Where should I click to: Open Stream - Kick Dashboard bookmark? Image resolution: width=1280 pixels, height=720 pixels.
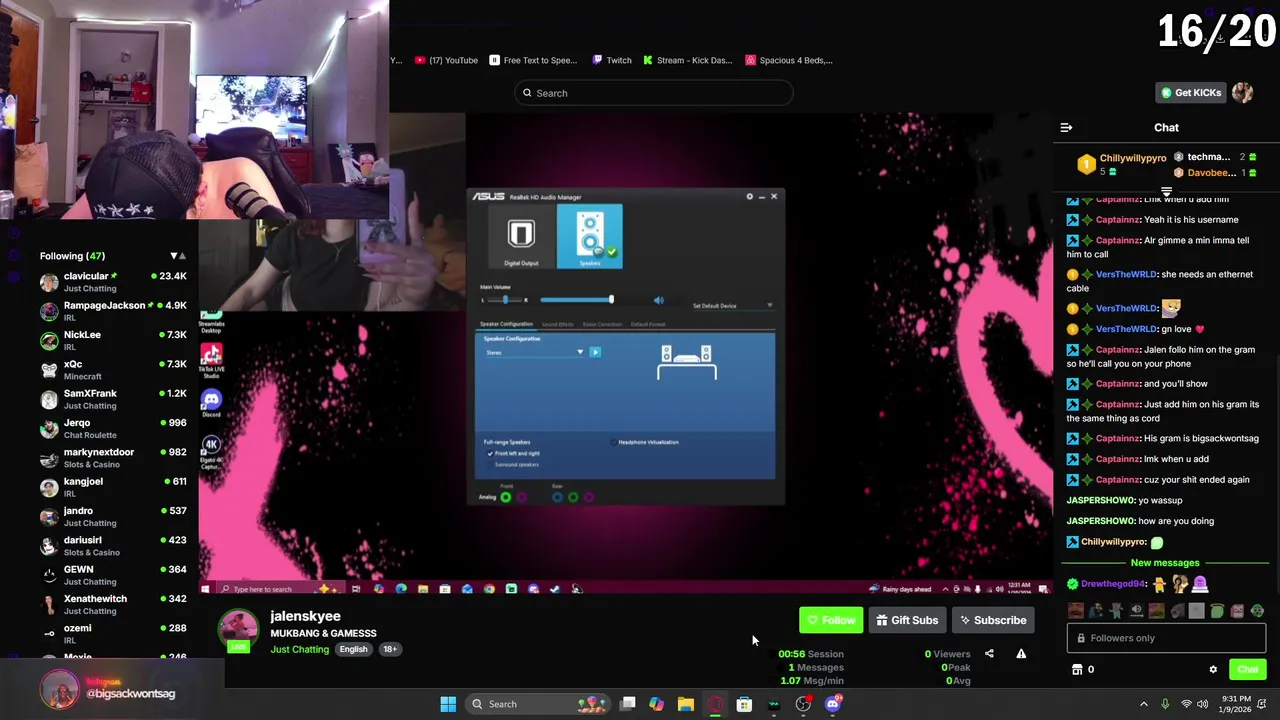(687, 60)
